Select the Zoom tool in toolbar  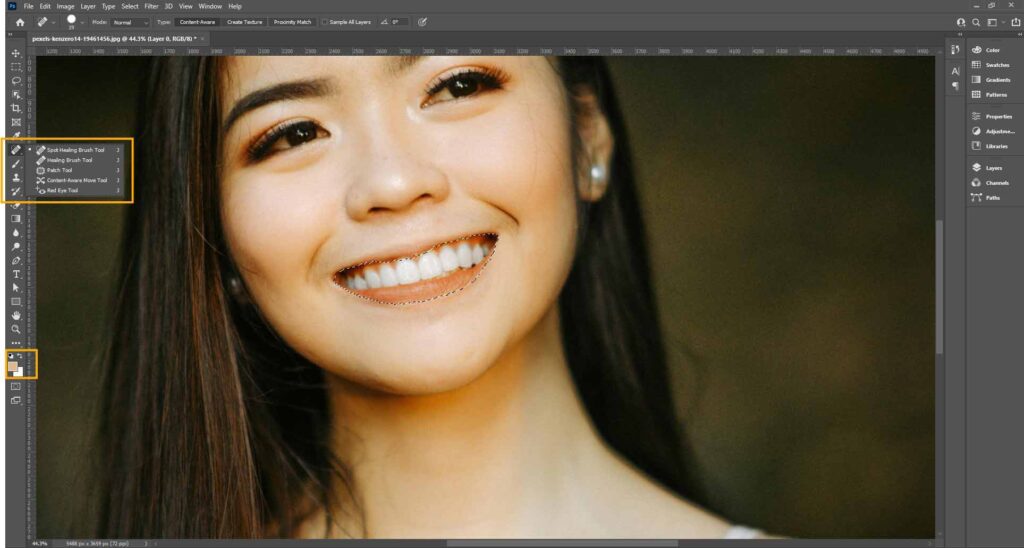pyautogui.click(x=16, y=329)
